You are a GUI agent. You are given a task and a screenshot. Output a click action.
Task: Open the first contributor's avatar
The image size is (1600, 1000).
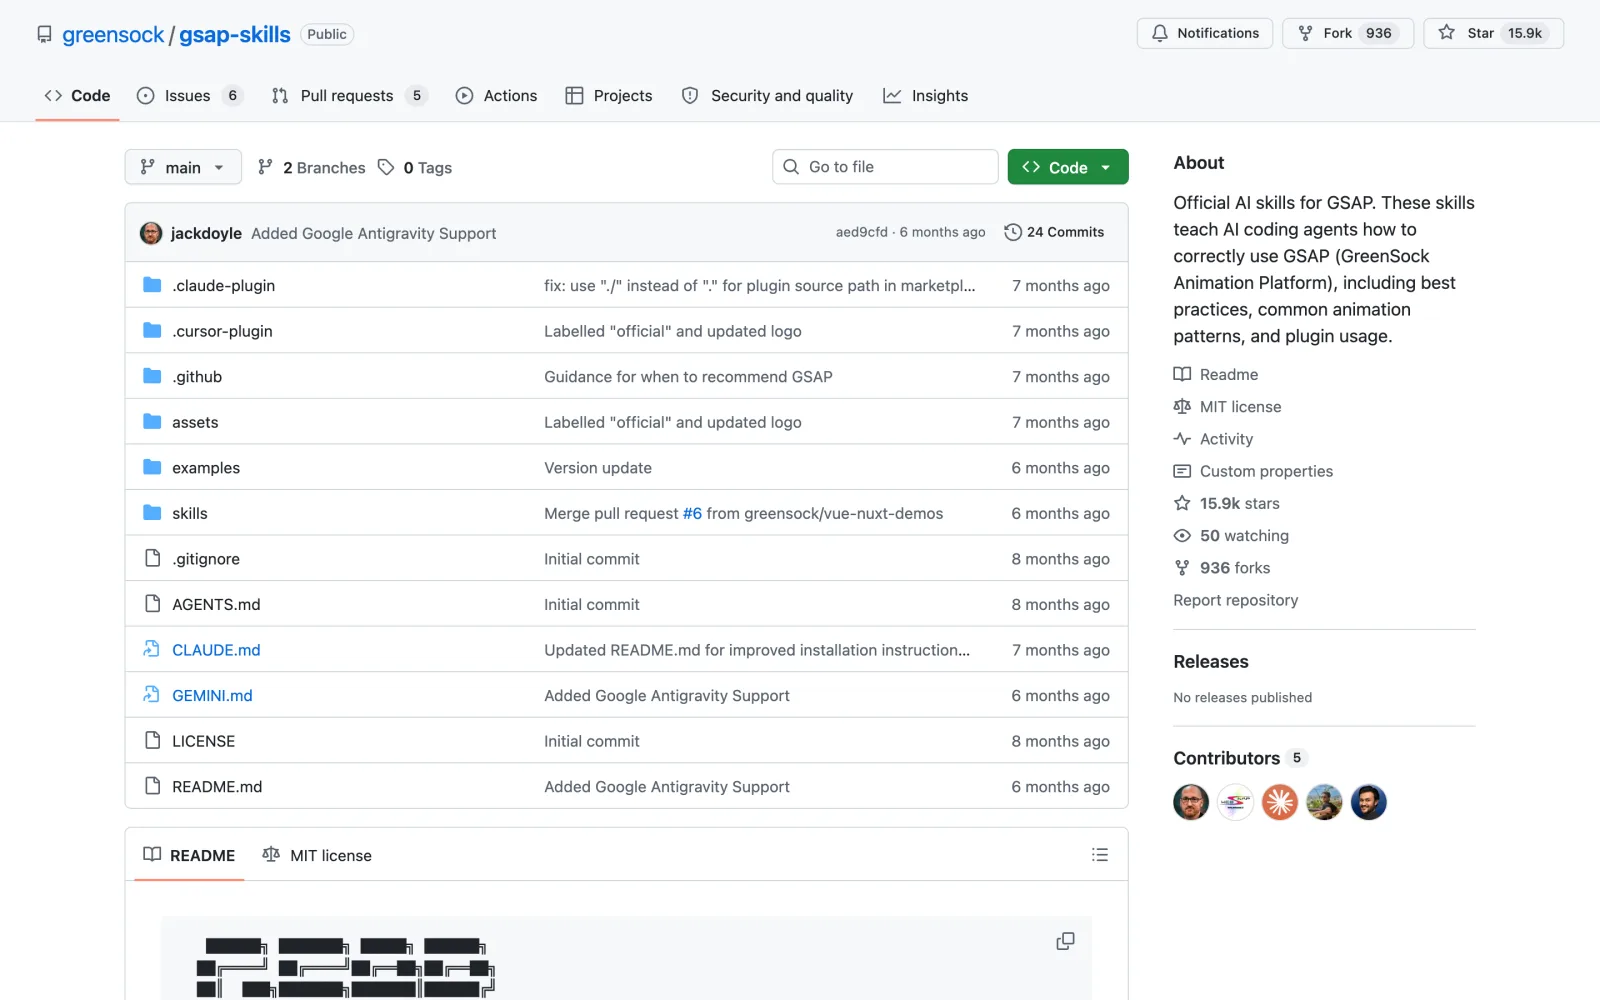point(1191,802)
